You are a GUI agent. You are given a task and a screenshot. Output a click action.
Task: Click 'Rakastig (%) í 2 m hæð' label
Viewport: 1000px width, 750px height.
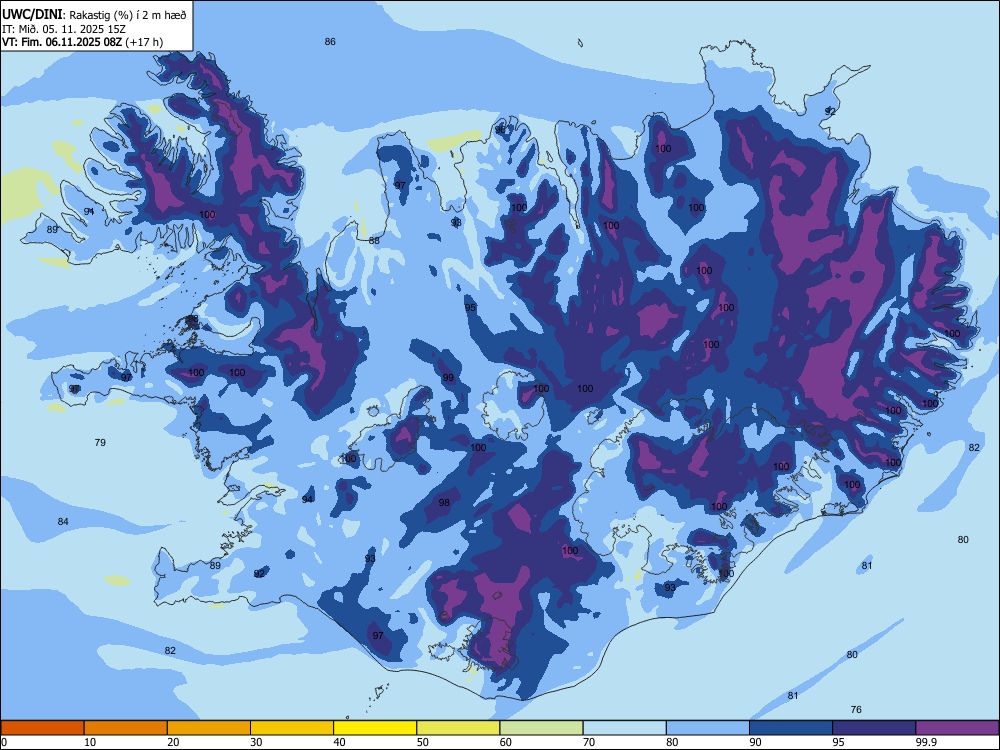[x=128, y=15]
